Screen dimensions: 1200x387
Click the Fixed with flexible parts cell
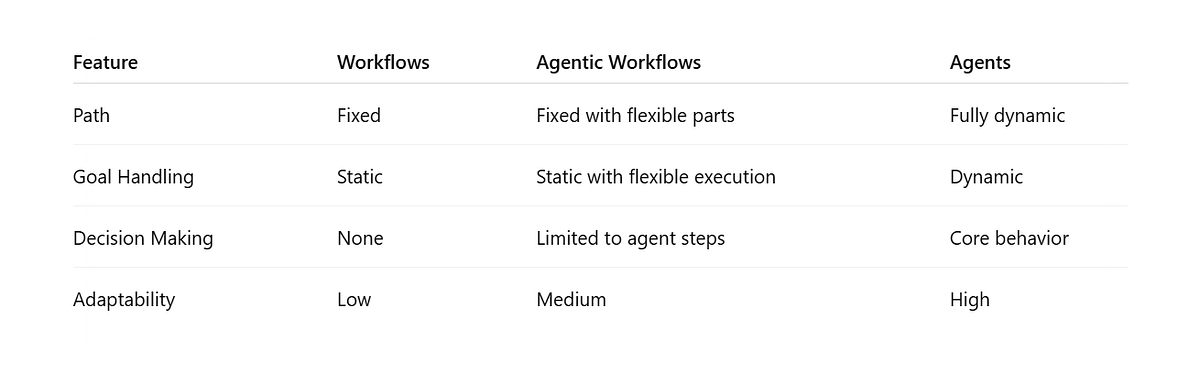[635, 116]
